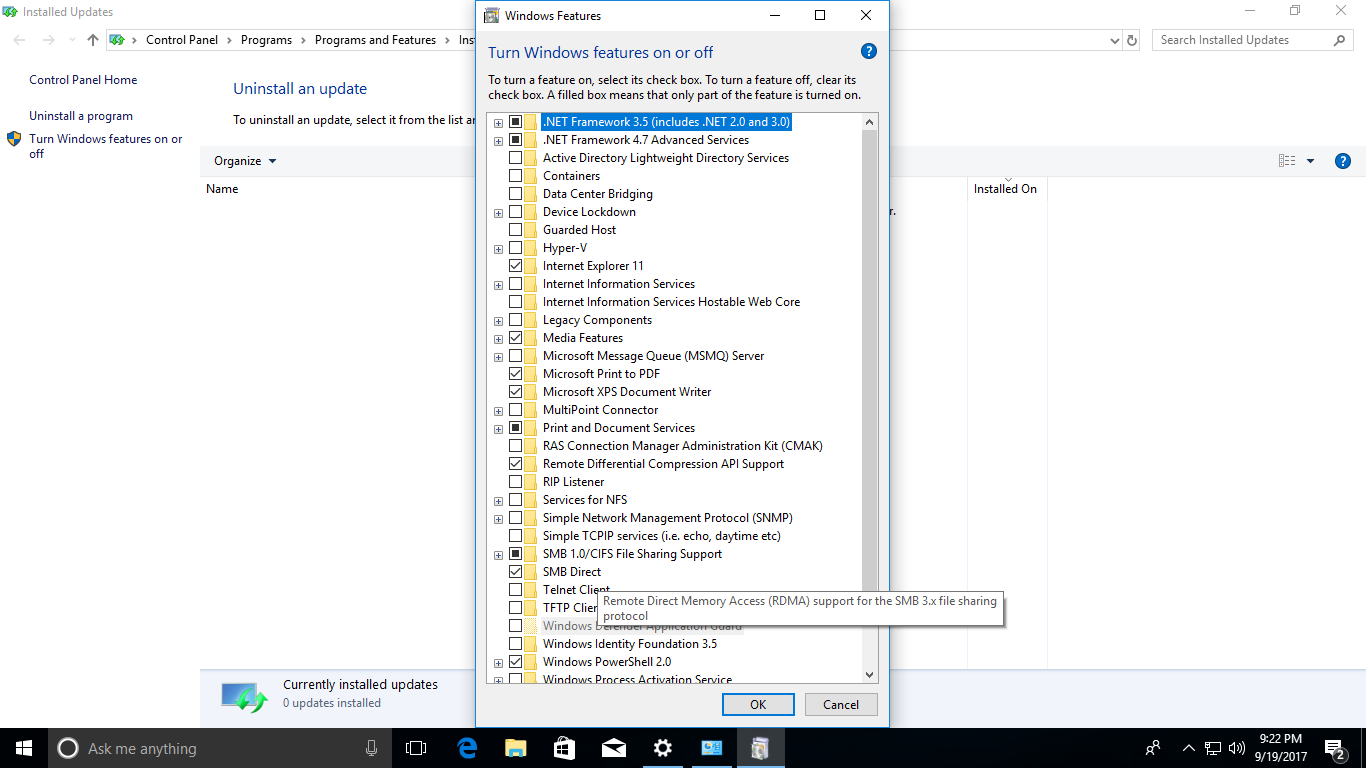Click Programs and Features breadcrumb

coord(375,40)
